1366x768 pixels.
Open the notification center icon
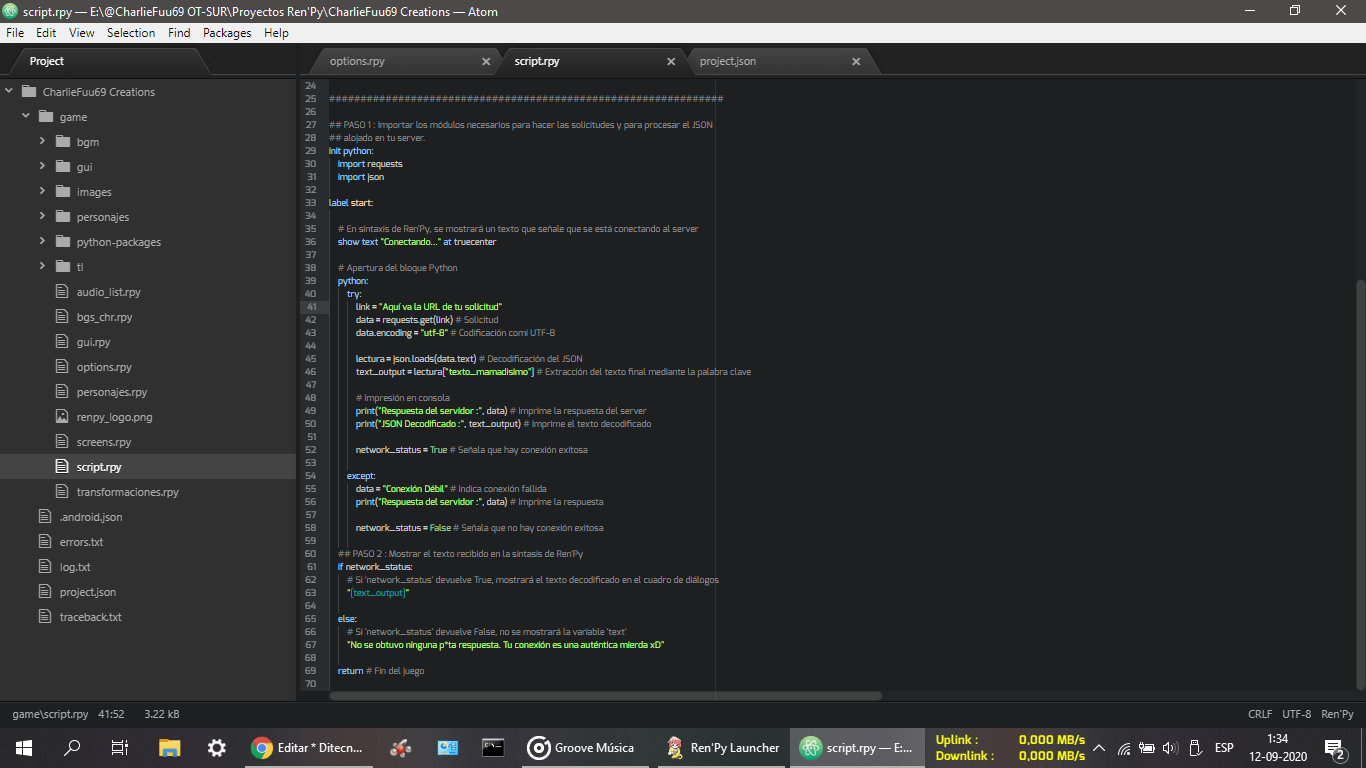click(x=1333, y=748)
